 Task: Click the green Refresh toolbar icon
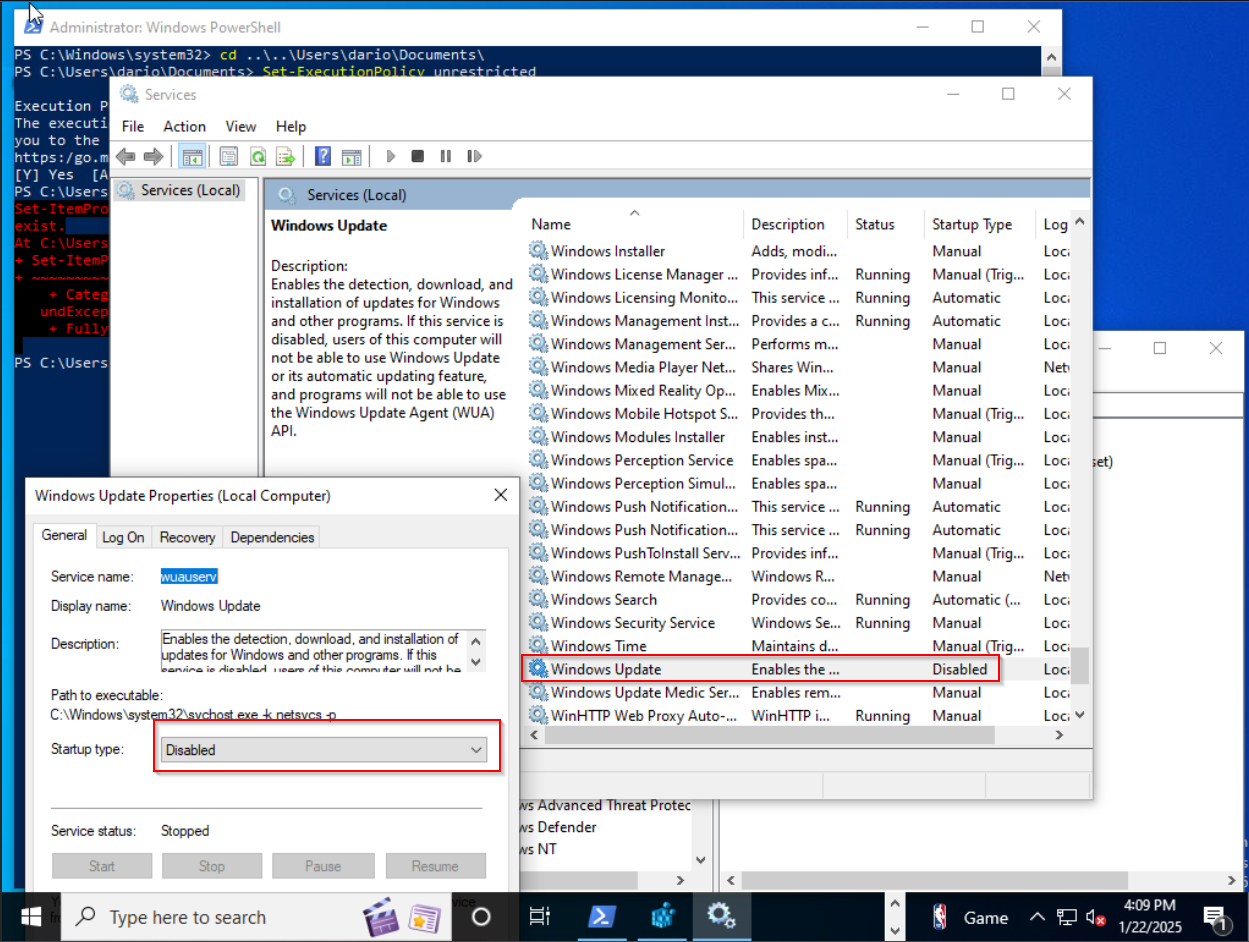(257, 156)
